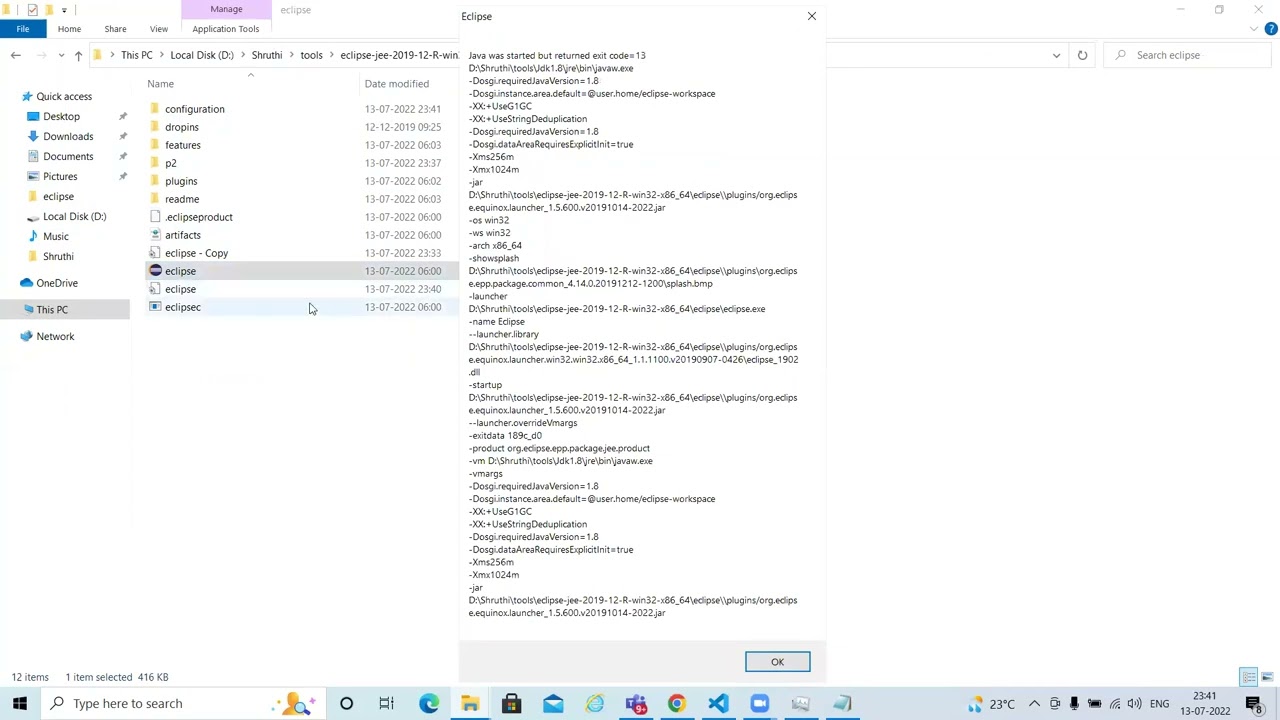Viewport: 1280px width, 720px height.
Task: Select the .eclipseproduct file
Action: (199, 217)
